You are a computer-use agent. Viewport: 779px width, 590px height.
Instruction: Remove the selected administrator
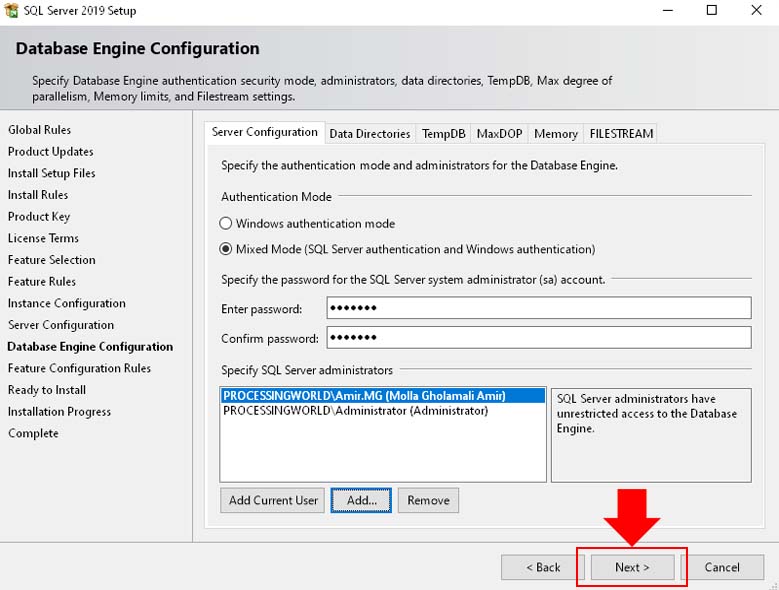(x=428, y=500)
